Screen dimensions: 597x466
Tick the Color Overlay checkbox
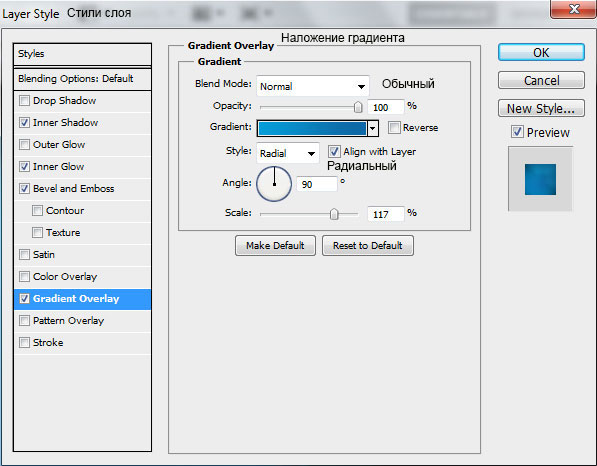pyautogui.click(x=24, y=276)
